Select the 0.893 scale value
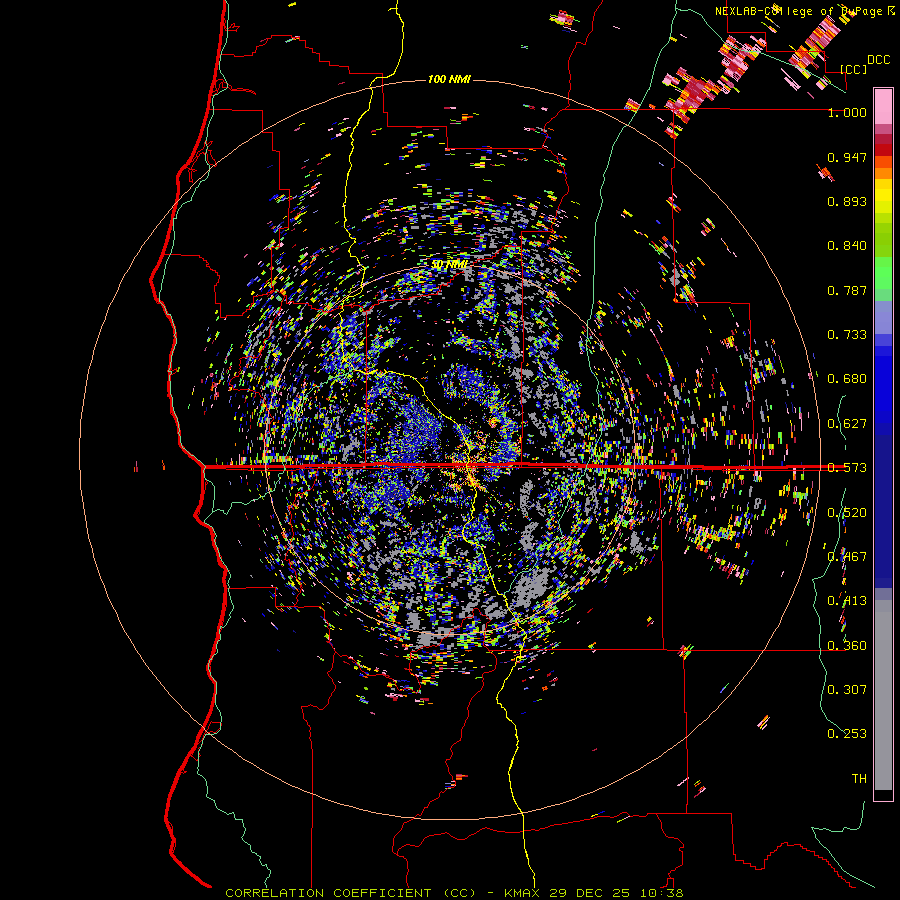This screenshot has height=900, width=900. point(847,201)
